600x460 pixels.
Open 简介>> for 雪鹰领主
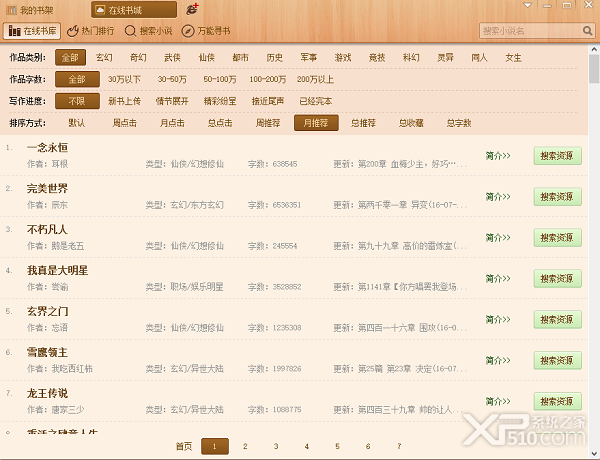tap(498, 360)
